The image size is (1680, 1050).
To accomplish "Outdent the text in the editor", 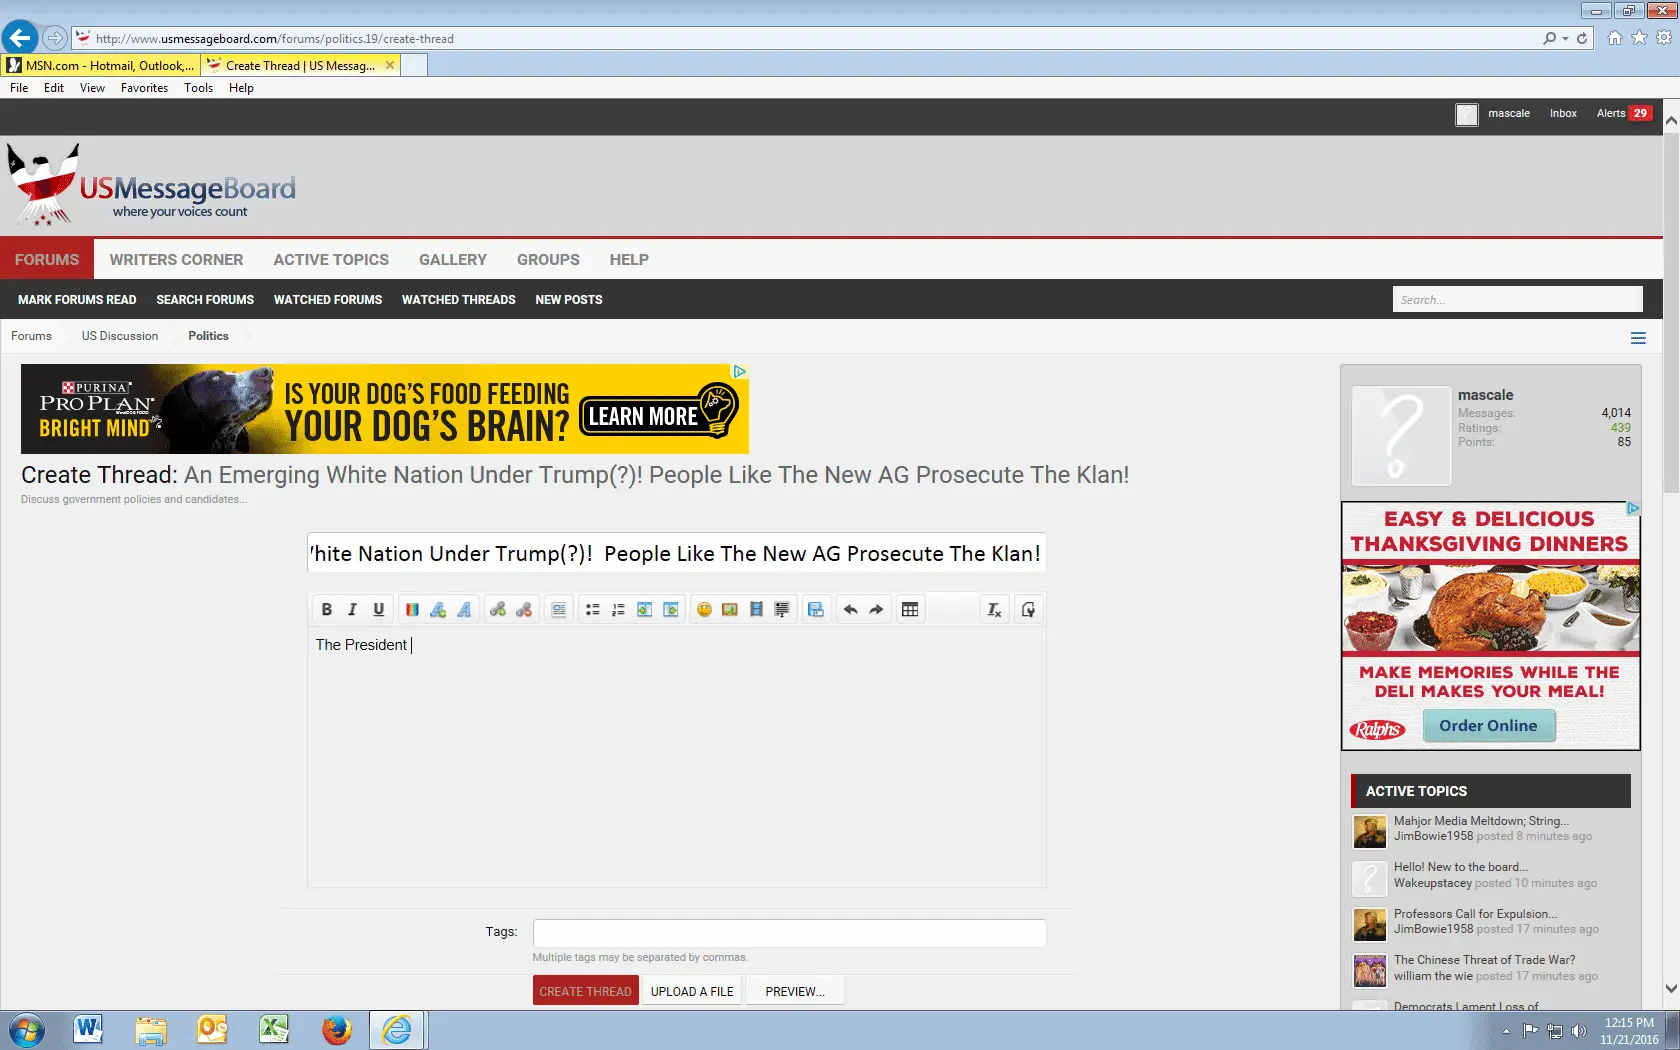I will click(x=645, y=609).
